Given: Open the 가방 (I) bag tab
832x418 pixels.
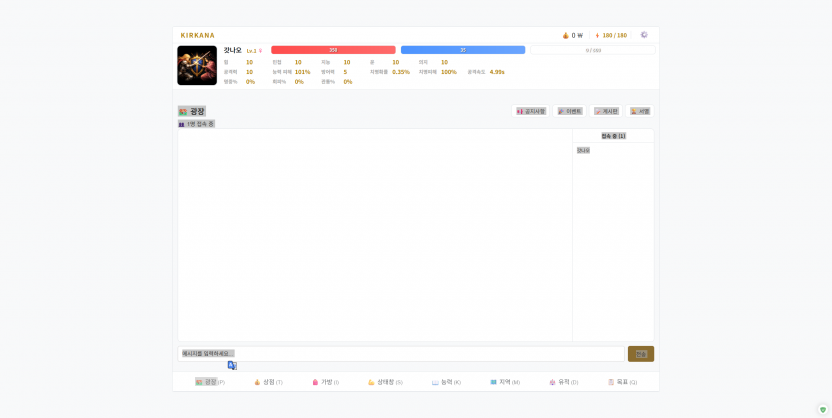Looking at the screenshot, I should [x=326, y=382].
